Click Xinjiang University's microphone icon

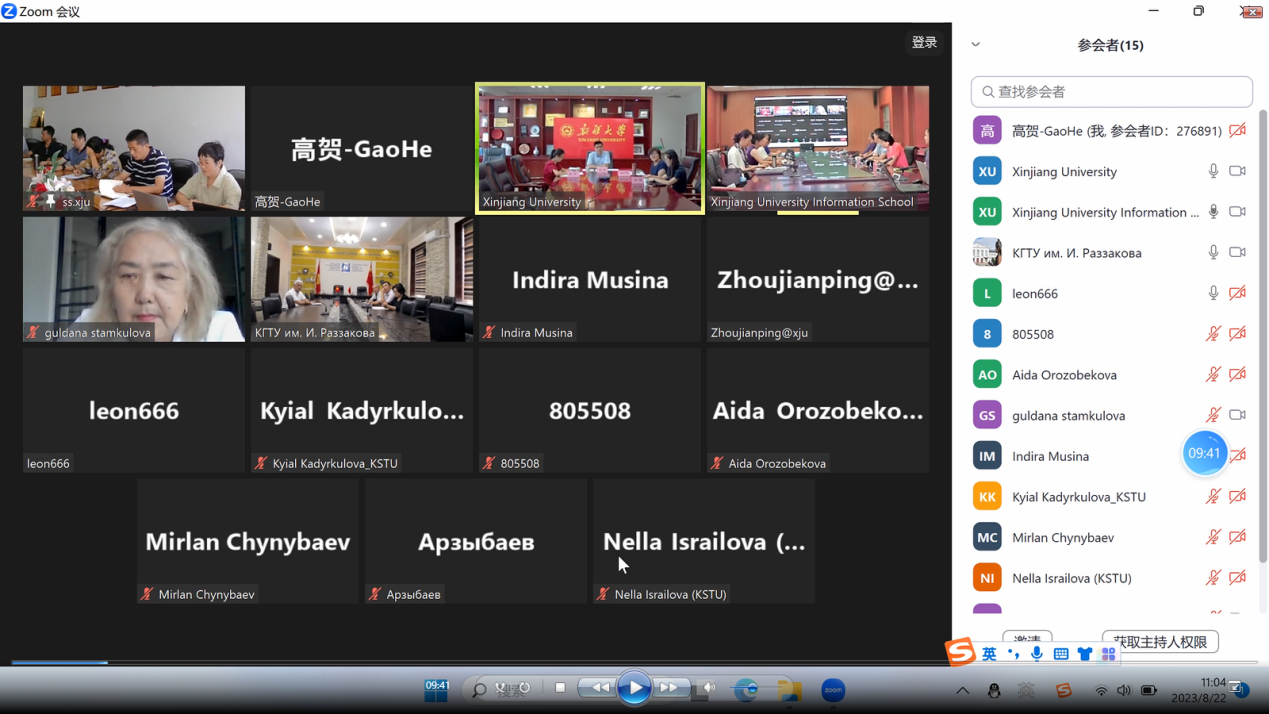[1213, 171]
